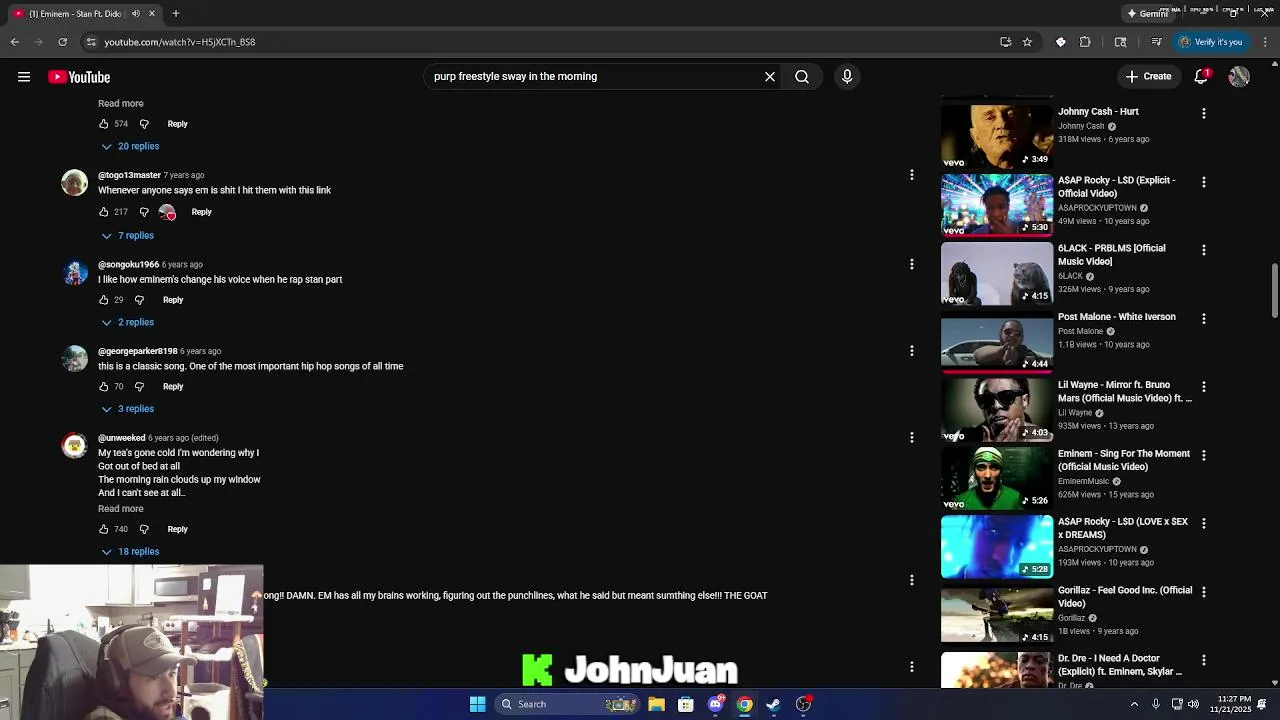Screen dimensions: 1280x720
Task: Open Discord from the taskbar
Action: [x=715, y=704]
